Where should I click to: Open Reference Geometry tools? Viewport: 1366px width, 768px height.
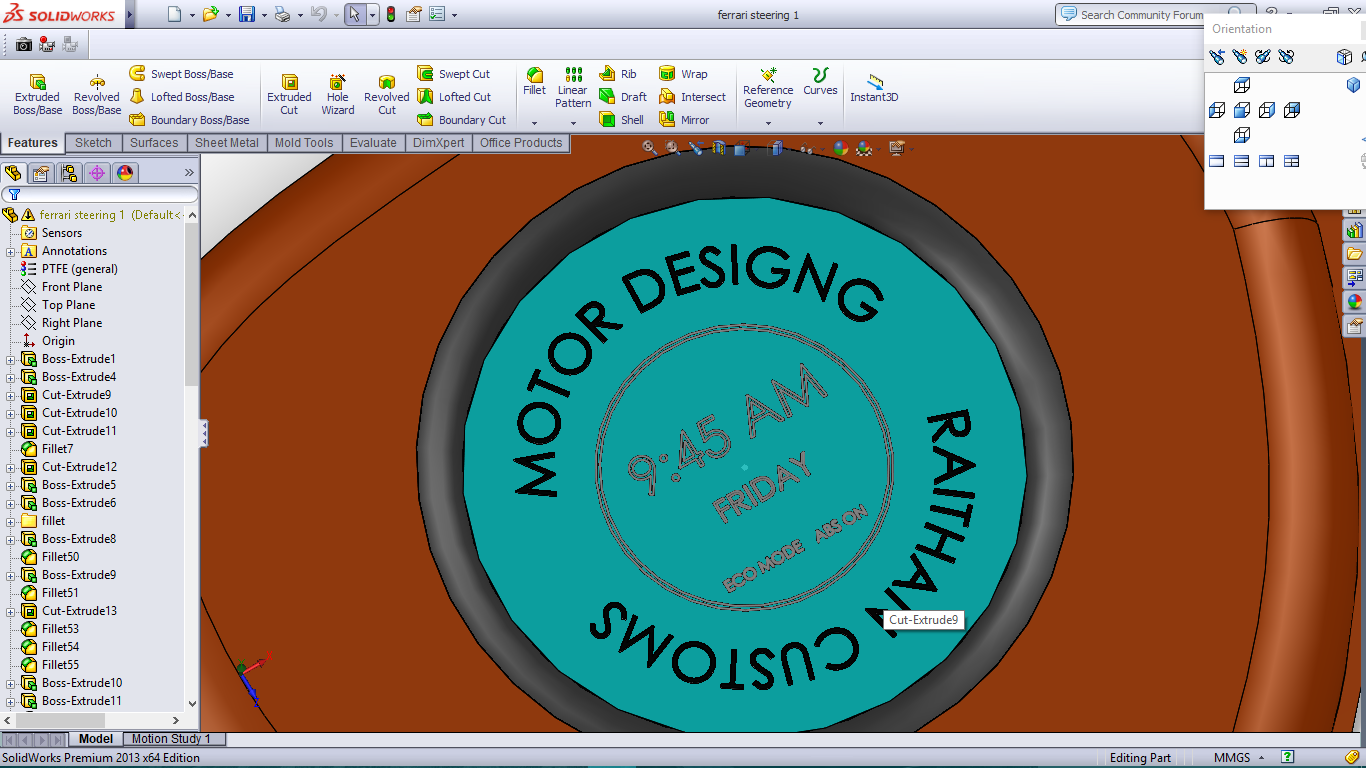pos(768,88)
